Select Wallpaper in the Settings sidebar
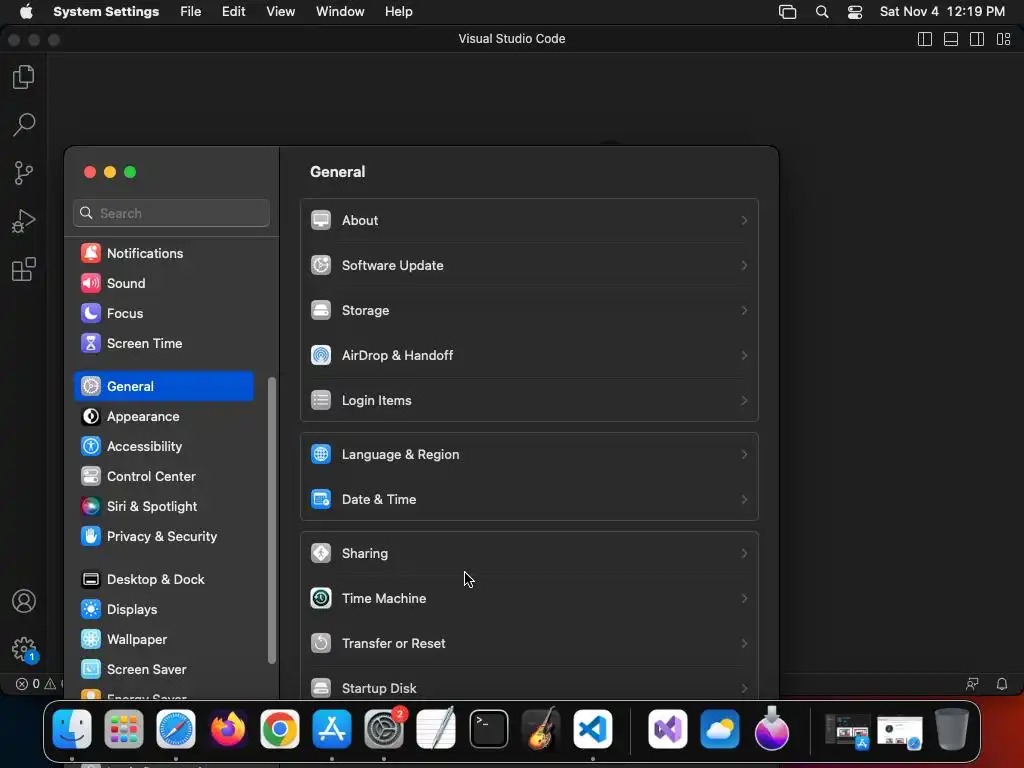 [163, 640]
